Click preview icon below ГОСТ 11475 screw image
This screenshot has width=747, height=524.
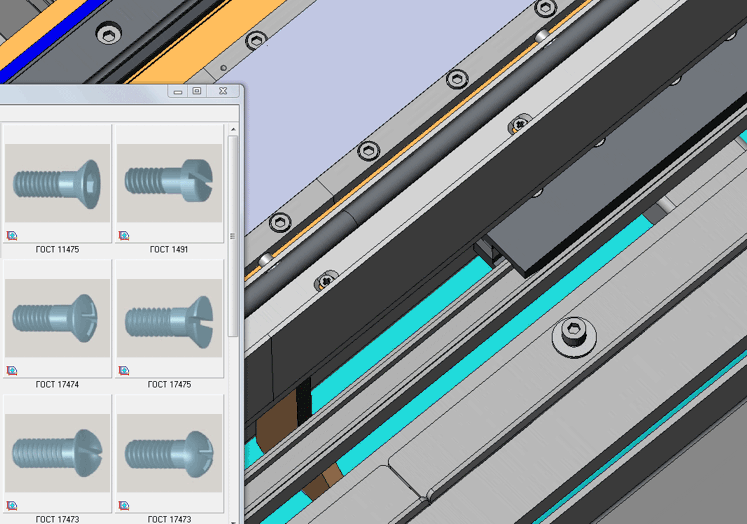tap(12, 236)
